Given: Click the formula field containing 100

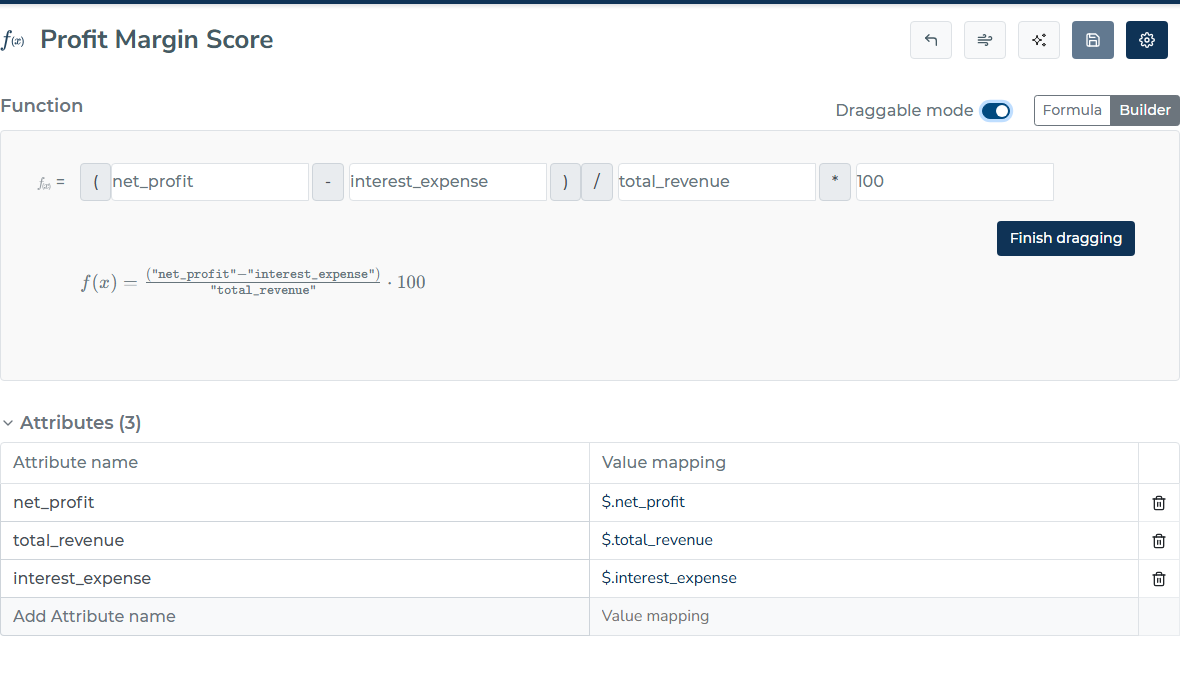Looking at the screenshot, I should point(954,182).
